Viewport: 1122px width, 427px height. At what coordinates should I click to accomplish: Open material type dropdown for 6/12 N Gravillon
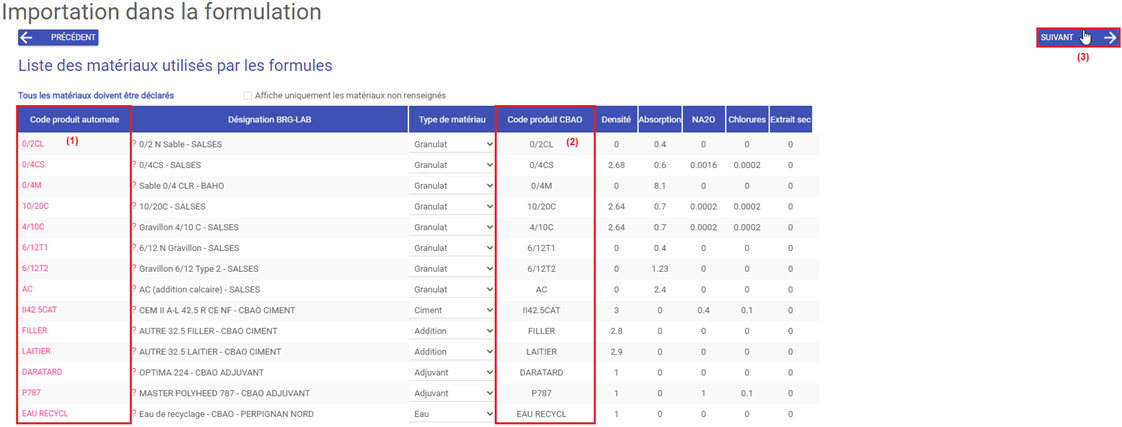(x=452, y=247)
